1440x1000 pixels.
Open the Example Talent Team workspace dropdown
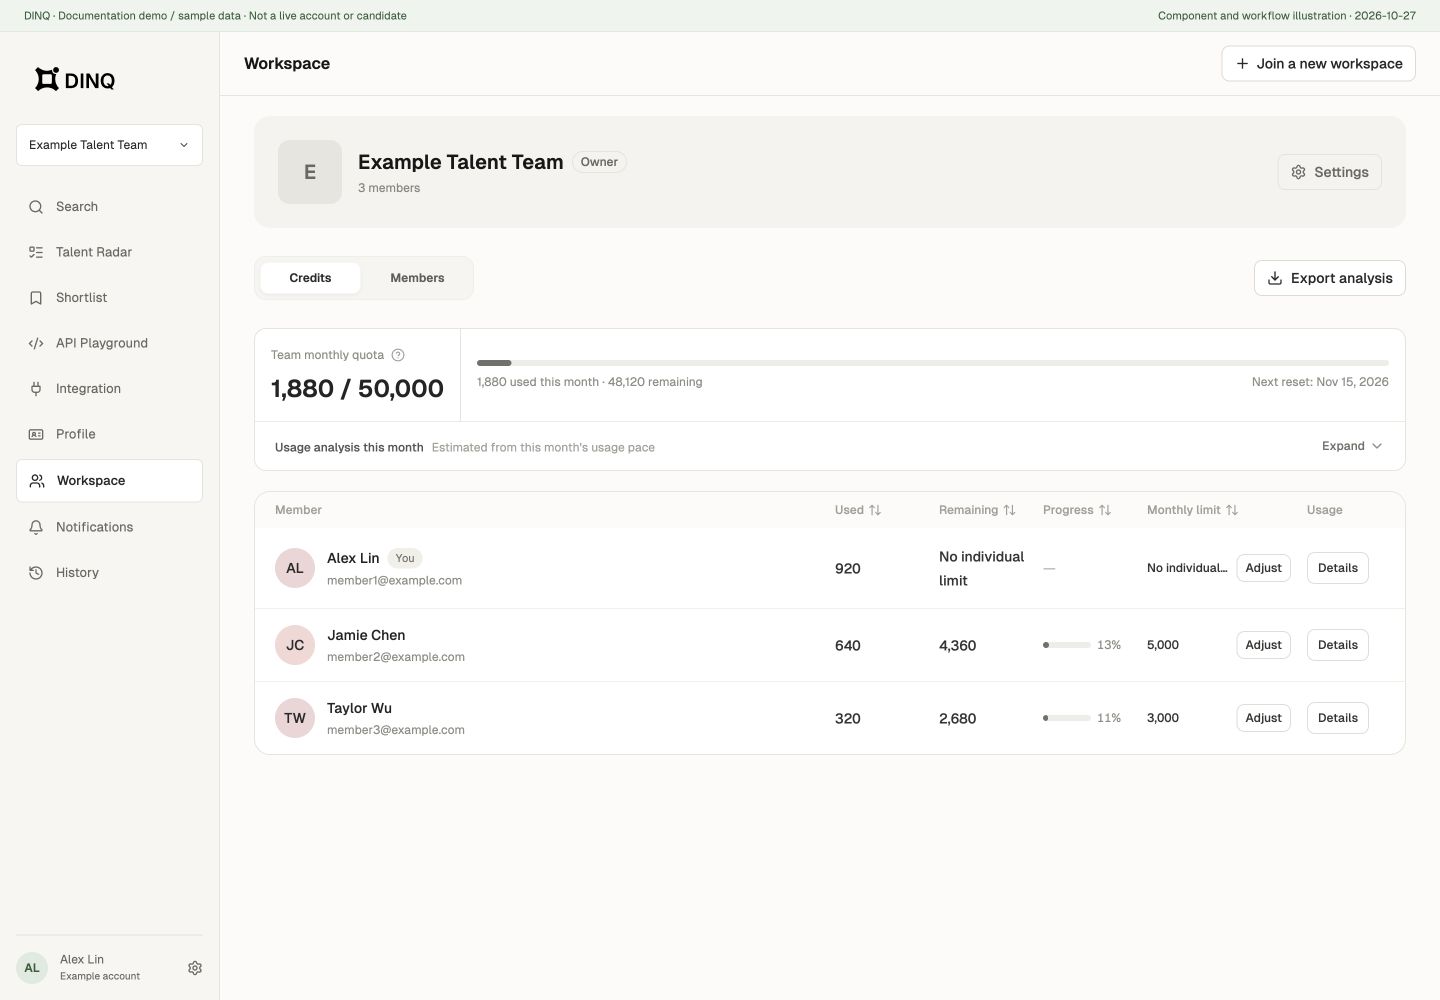(x=109, y=145)
